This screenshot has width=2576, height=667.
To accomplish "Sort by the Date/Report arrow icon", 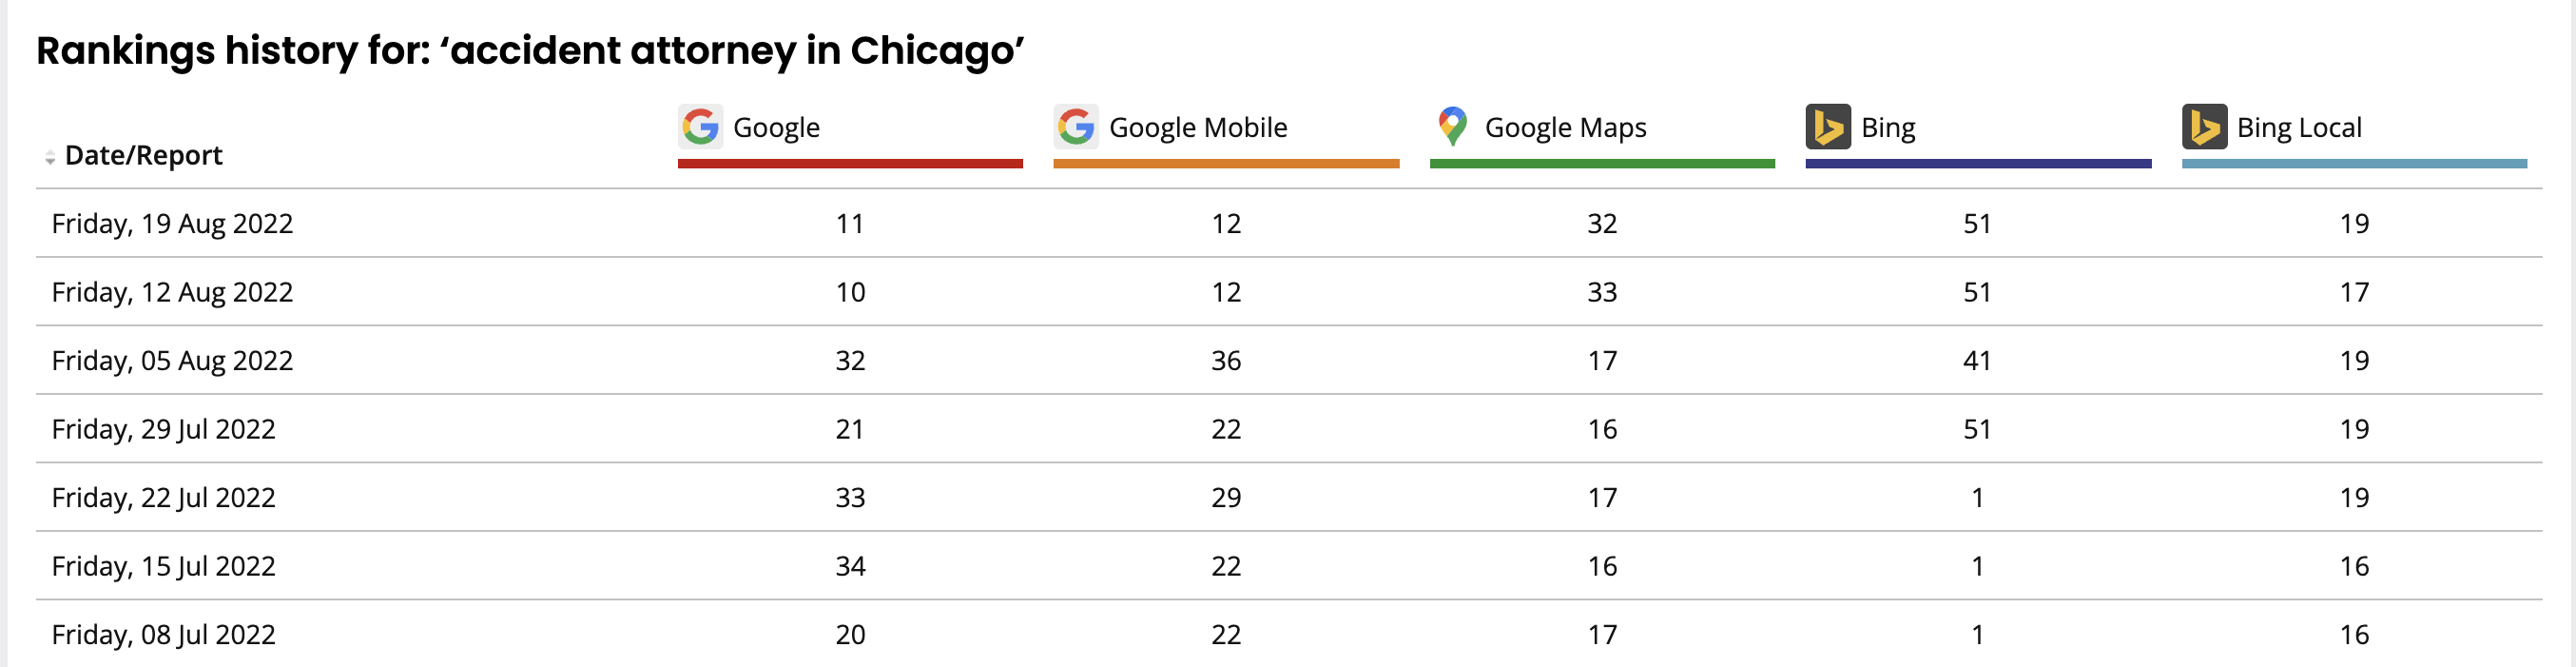I will point(50,157).
